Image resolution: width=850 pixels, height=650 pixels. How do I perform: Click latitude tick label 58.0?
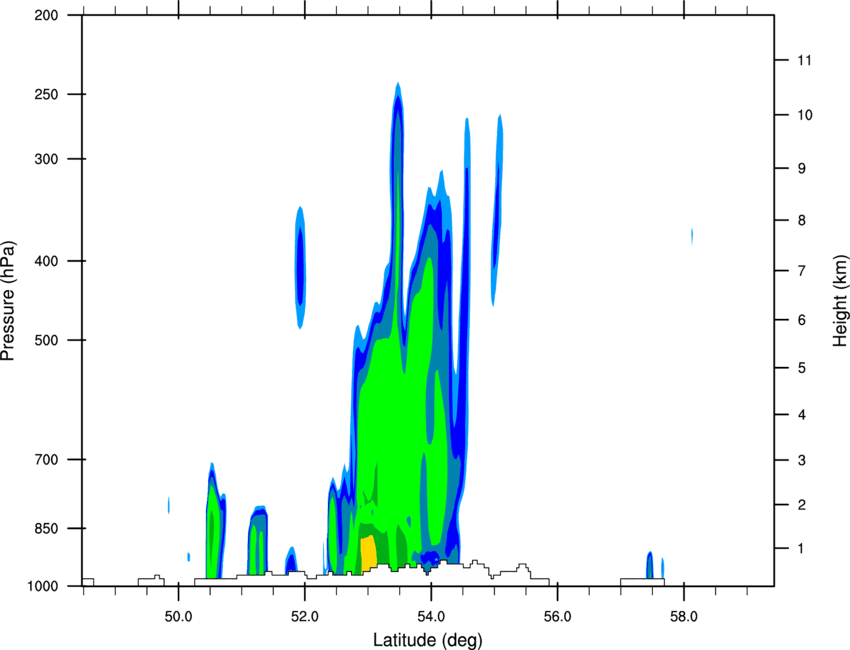(x=684, y=617)
